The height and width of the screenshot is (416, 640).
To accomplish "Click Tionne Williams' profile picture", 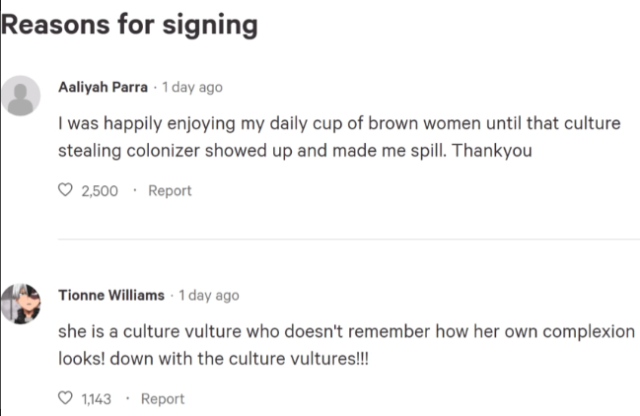I will (x=23, y=302).
